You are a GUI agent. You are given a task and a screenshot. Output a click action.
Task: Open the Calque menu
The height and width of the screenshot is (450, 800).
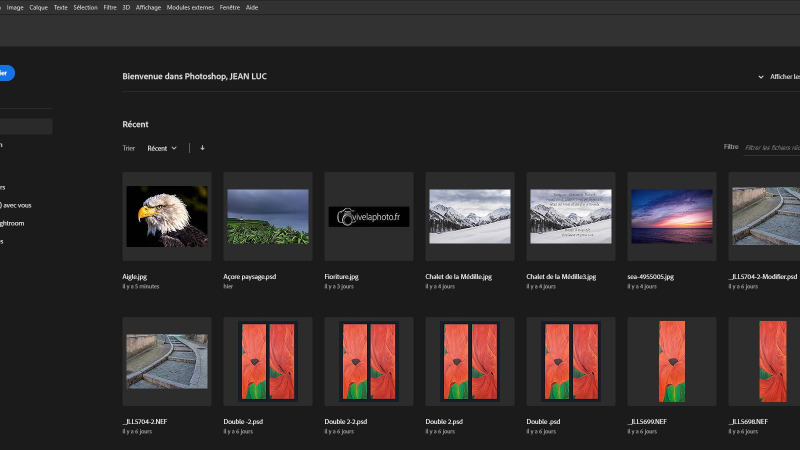[38, 7]
